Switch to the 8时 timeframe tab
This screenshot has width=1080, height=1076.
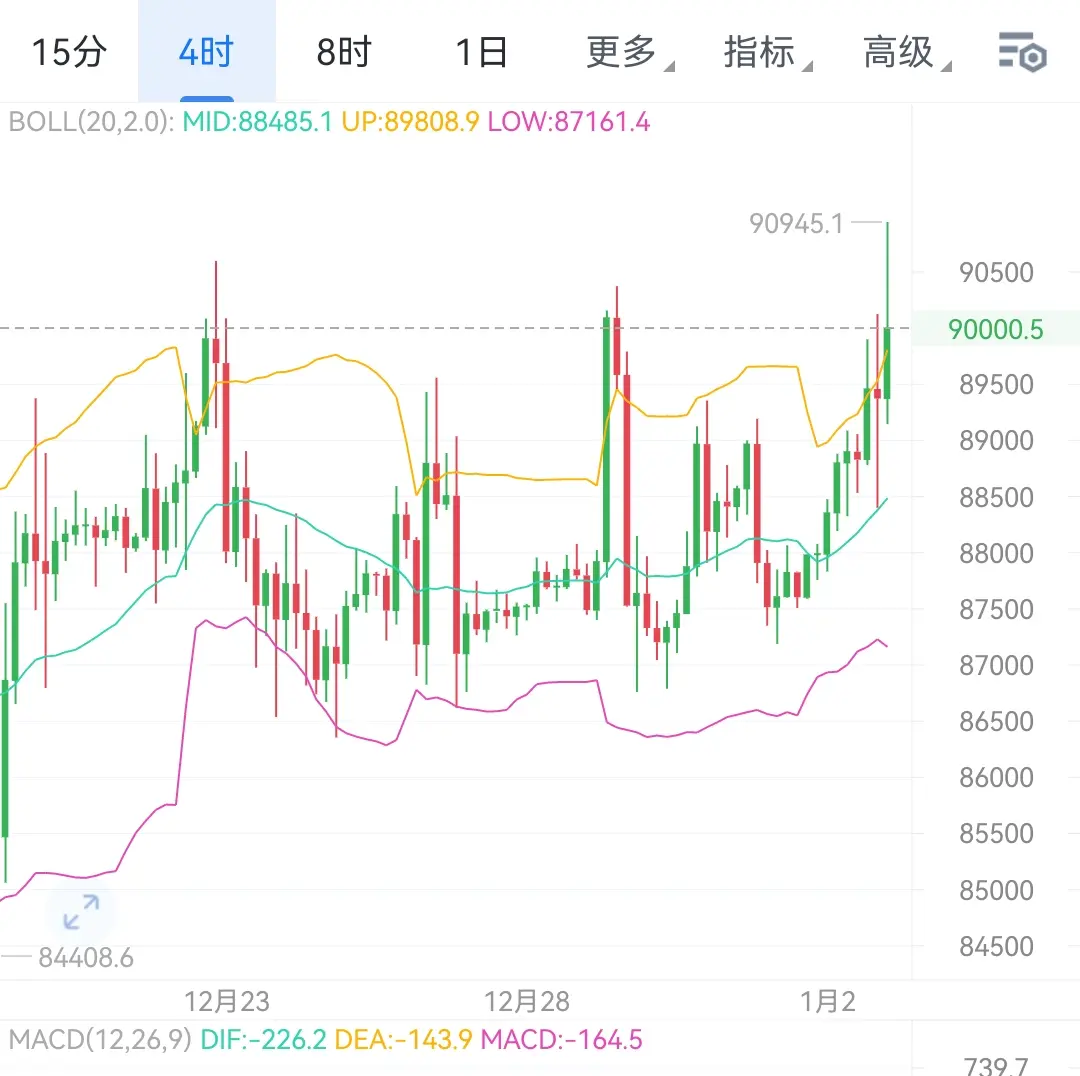(x=344, y=52)
